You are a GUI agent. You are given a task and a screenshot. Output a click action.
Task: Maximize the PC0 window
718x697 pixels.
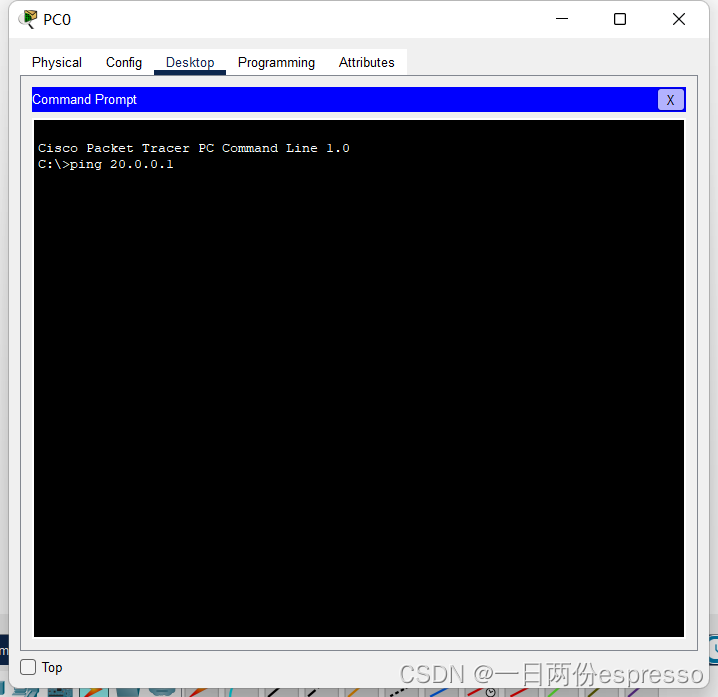620,19
